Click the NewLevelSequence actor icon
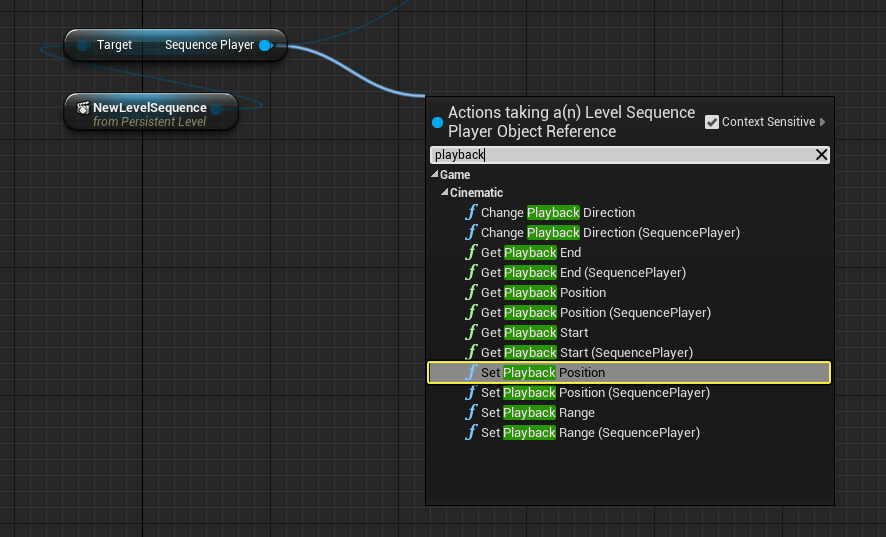The height and width of the screenshot is (537, 886). [83, 108]
